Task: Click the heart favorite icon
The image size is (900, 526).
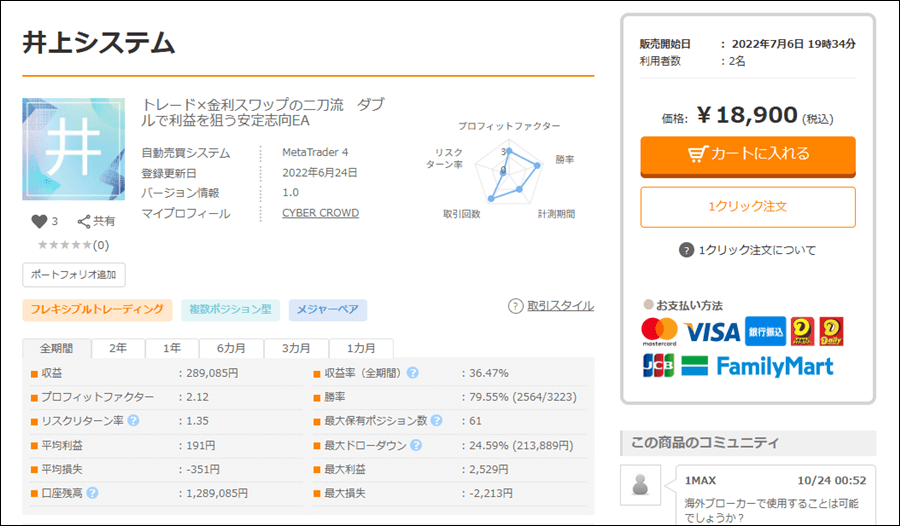Action: pos(40,222)
